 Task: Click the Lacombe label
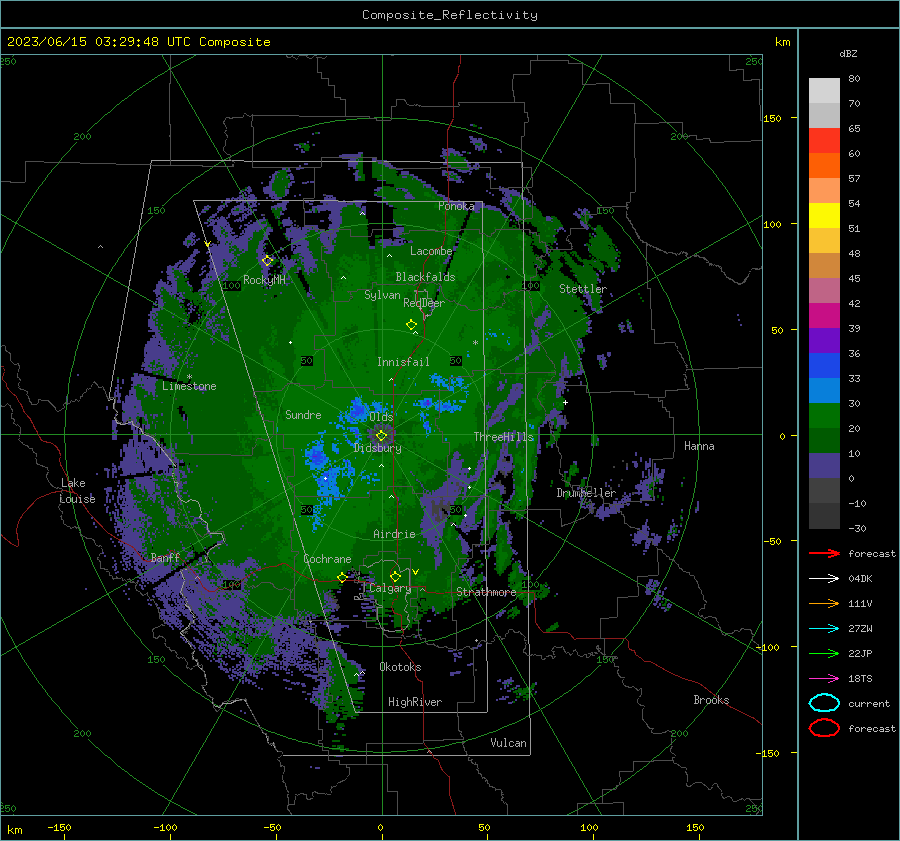pos(431,251)
